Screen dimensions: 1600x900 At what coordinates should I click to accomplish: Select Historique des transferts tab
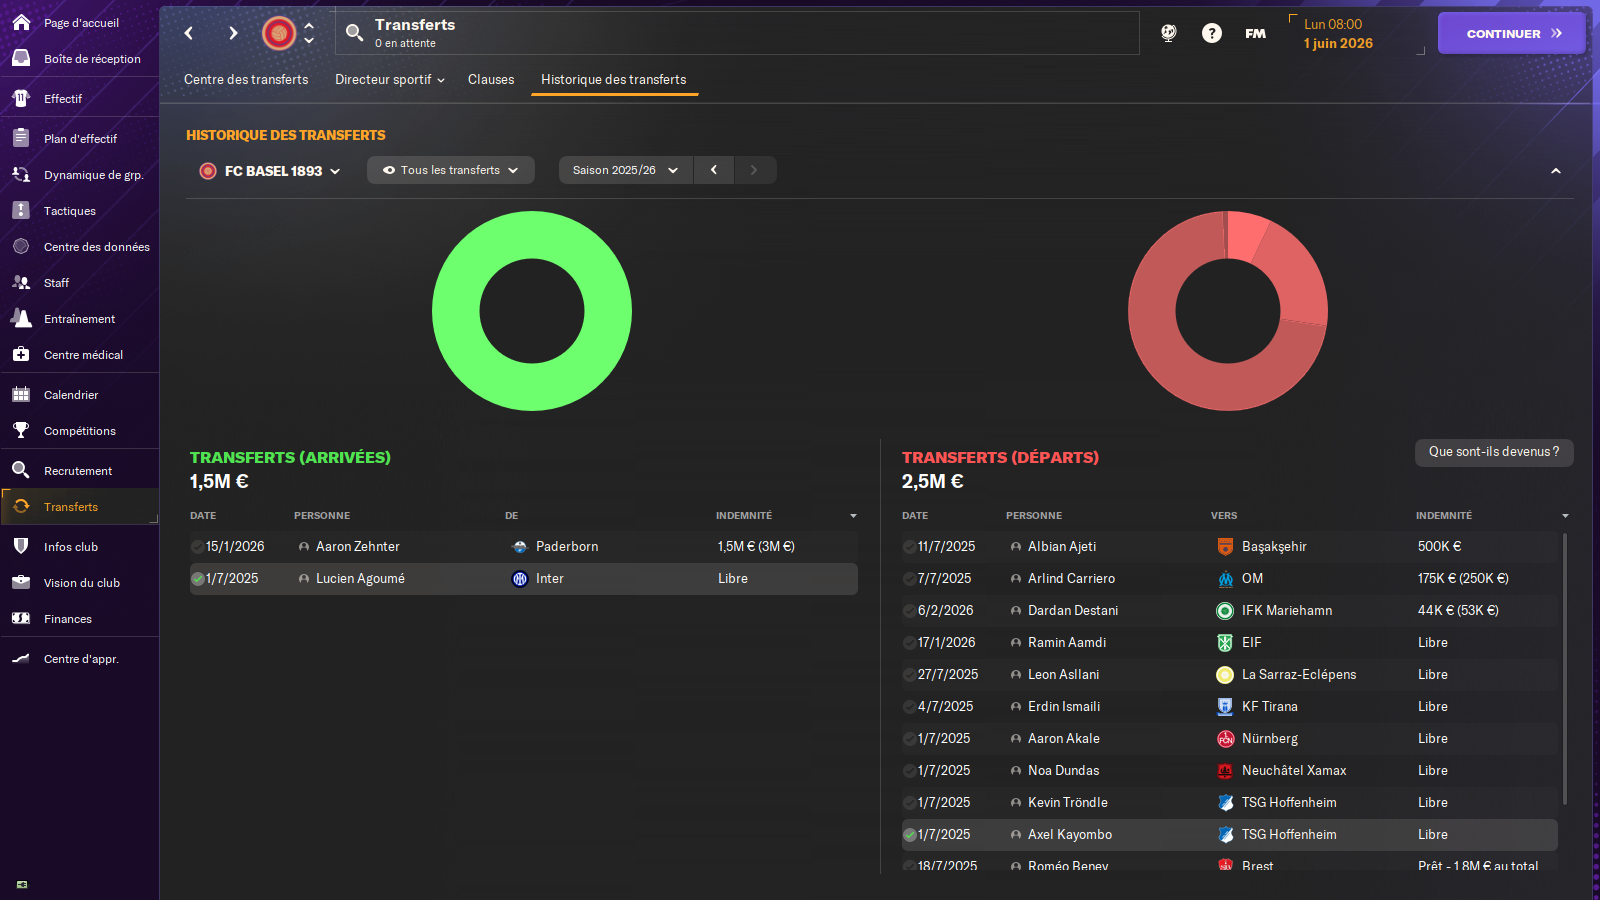(614, 79)
